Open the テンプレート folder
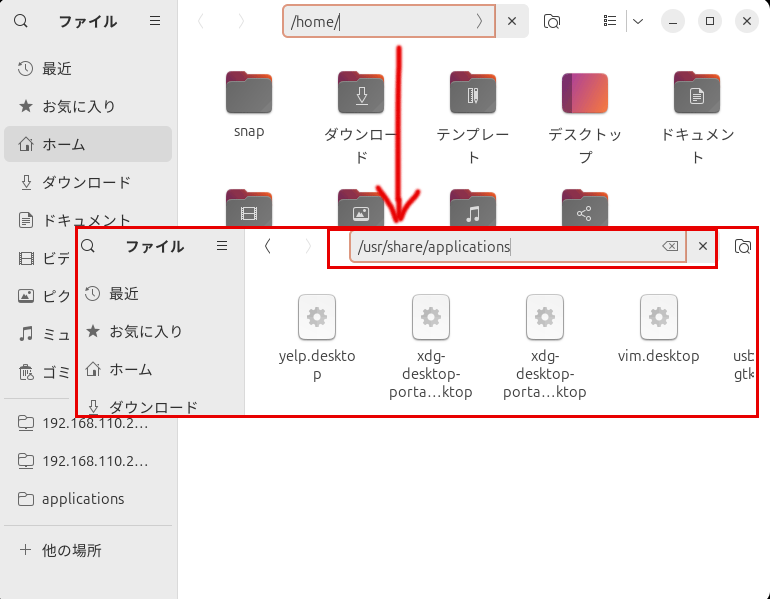Viewport: 770px width, 599px height. [473, 94]
